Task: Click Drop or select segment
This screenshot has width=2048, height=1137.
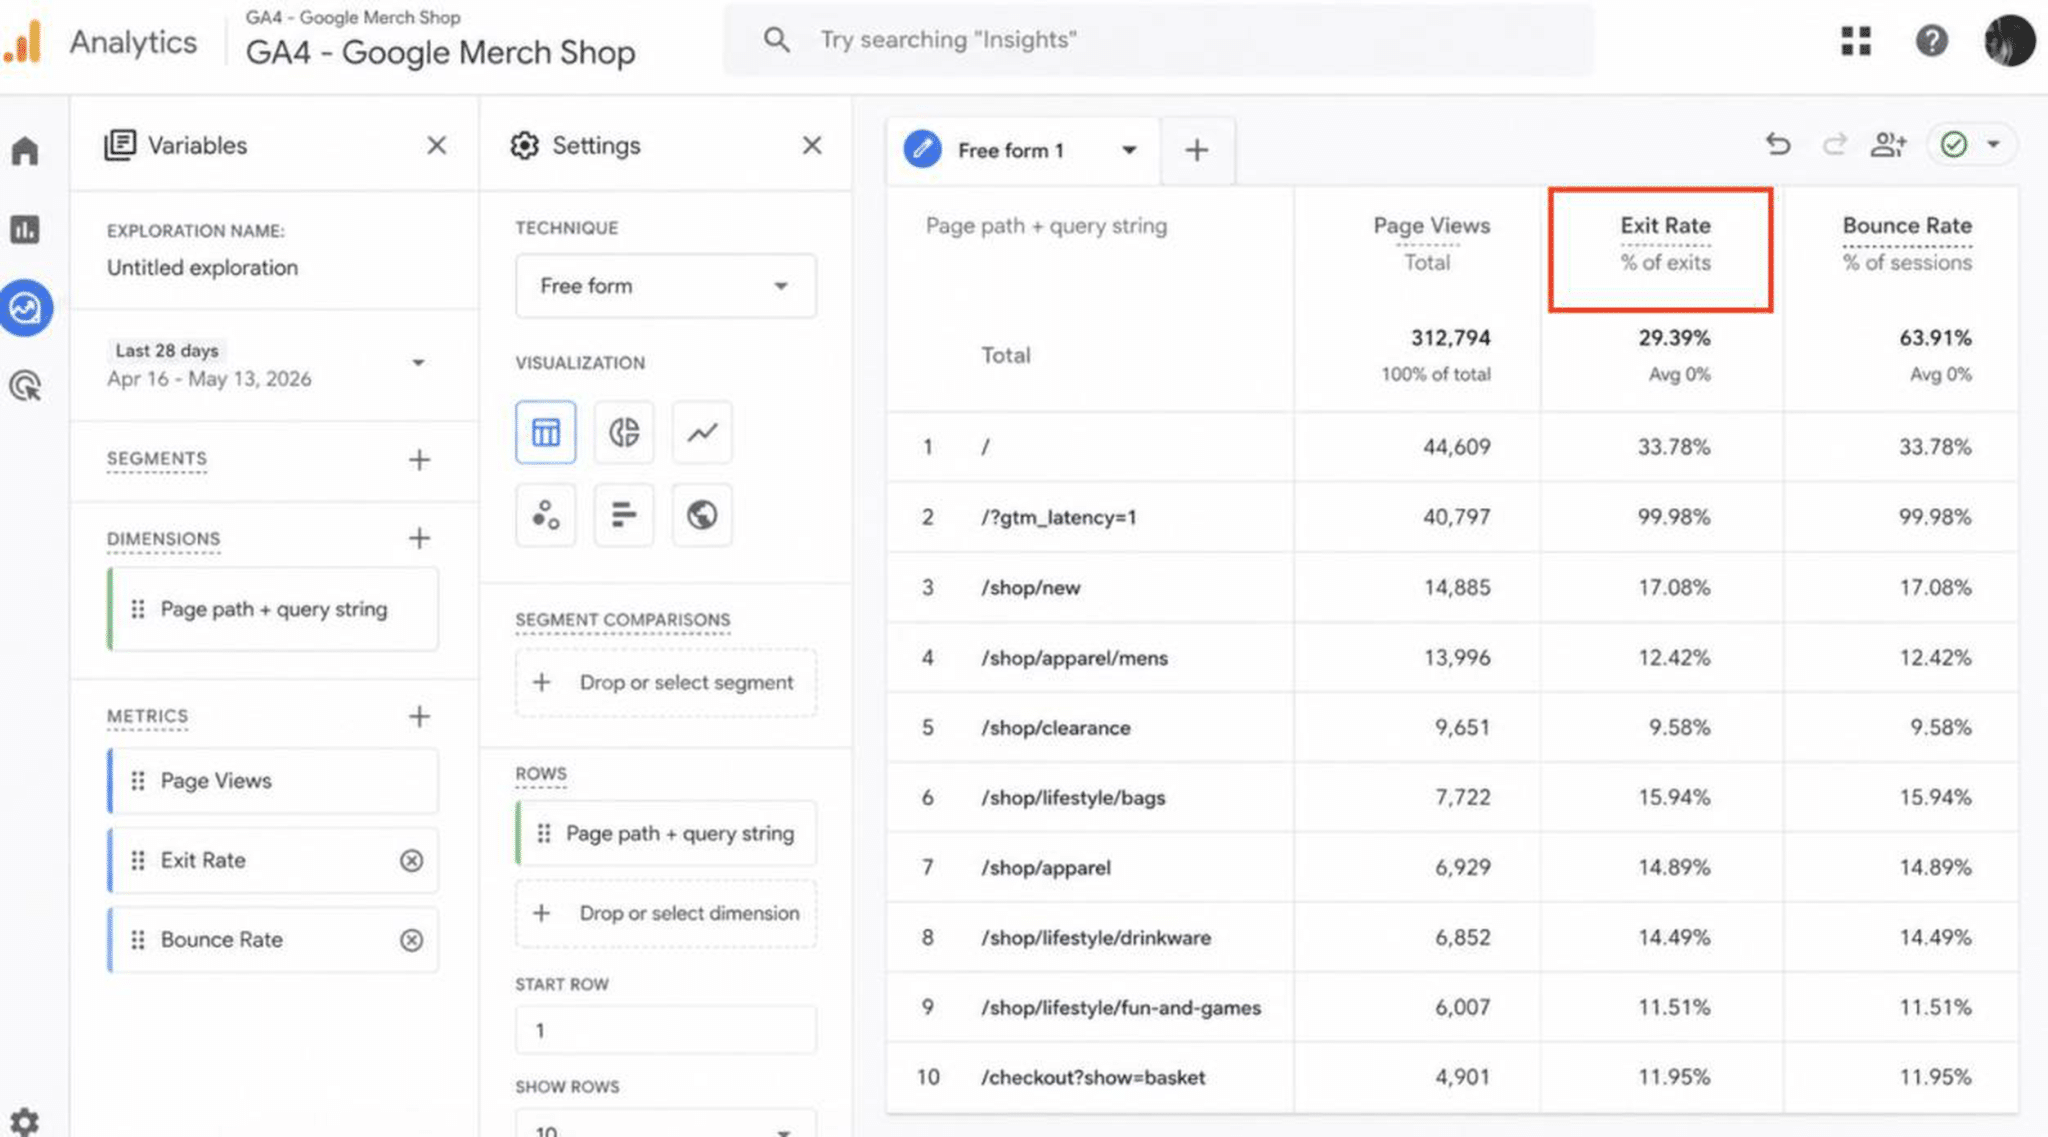Action: tap(665, 683)
